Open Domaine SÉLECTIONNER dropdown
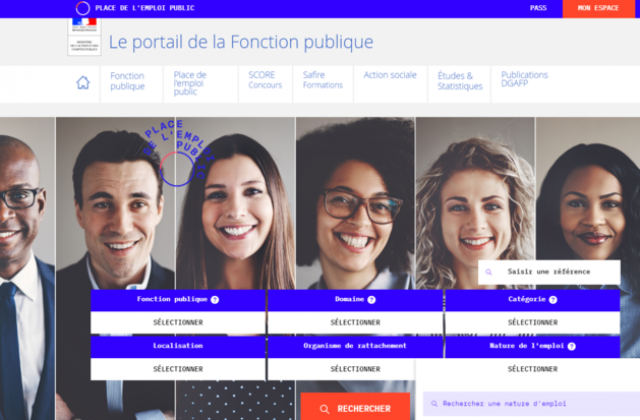This screenshot has width=640, height=420. click(x=355, y=322)
